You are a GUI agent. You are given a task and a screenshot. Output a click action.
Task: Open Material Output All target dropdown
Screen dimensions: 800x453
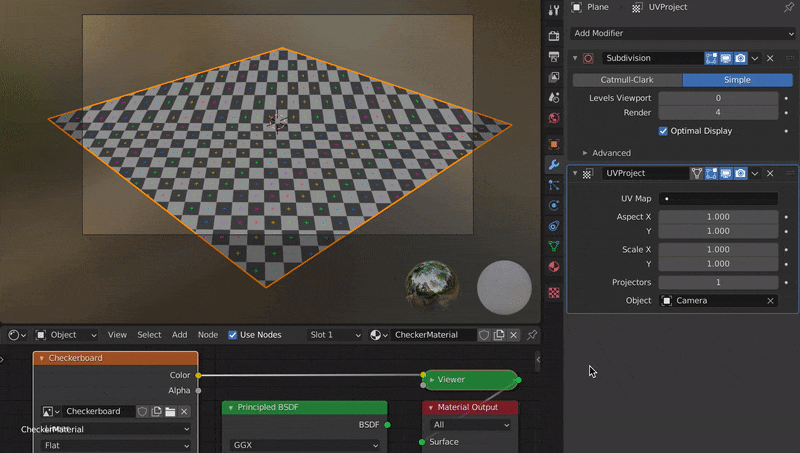[x=470, y=424]
